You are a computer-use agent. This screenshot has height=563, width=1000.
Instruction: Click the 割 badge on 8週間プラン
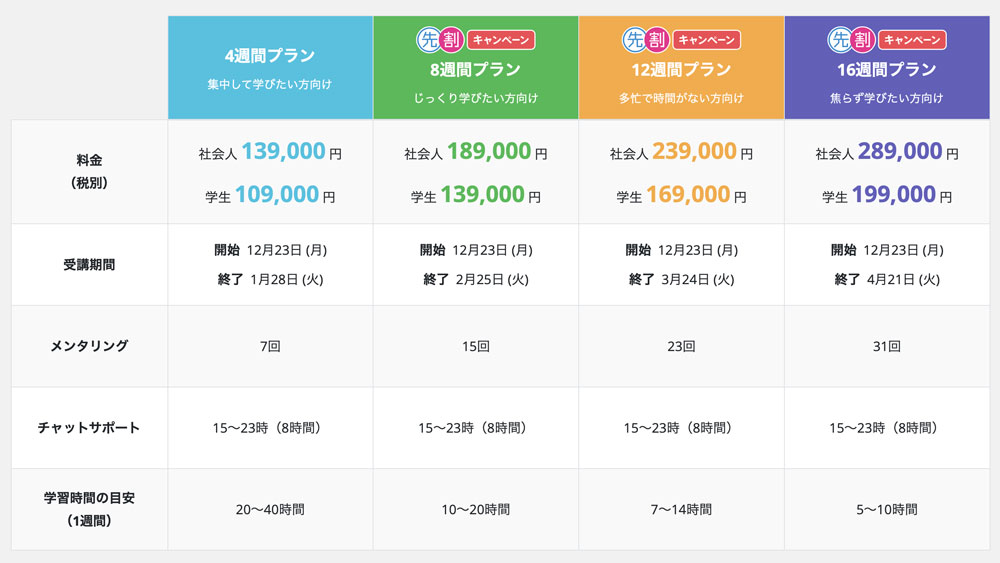451,40
